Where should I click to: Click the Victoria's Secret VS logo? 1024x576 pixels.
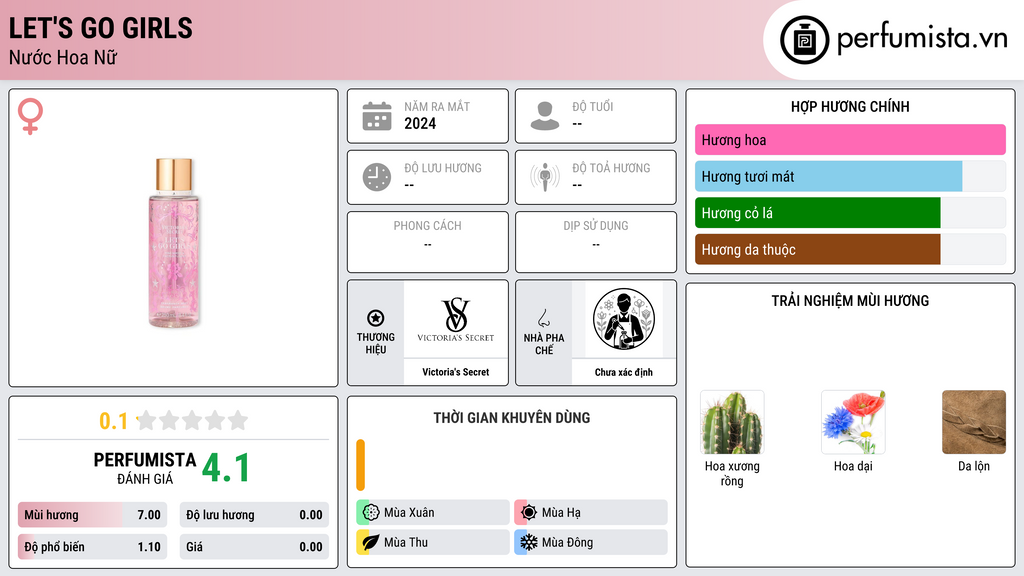456,319
